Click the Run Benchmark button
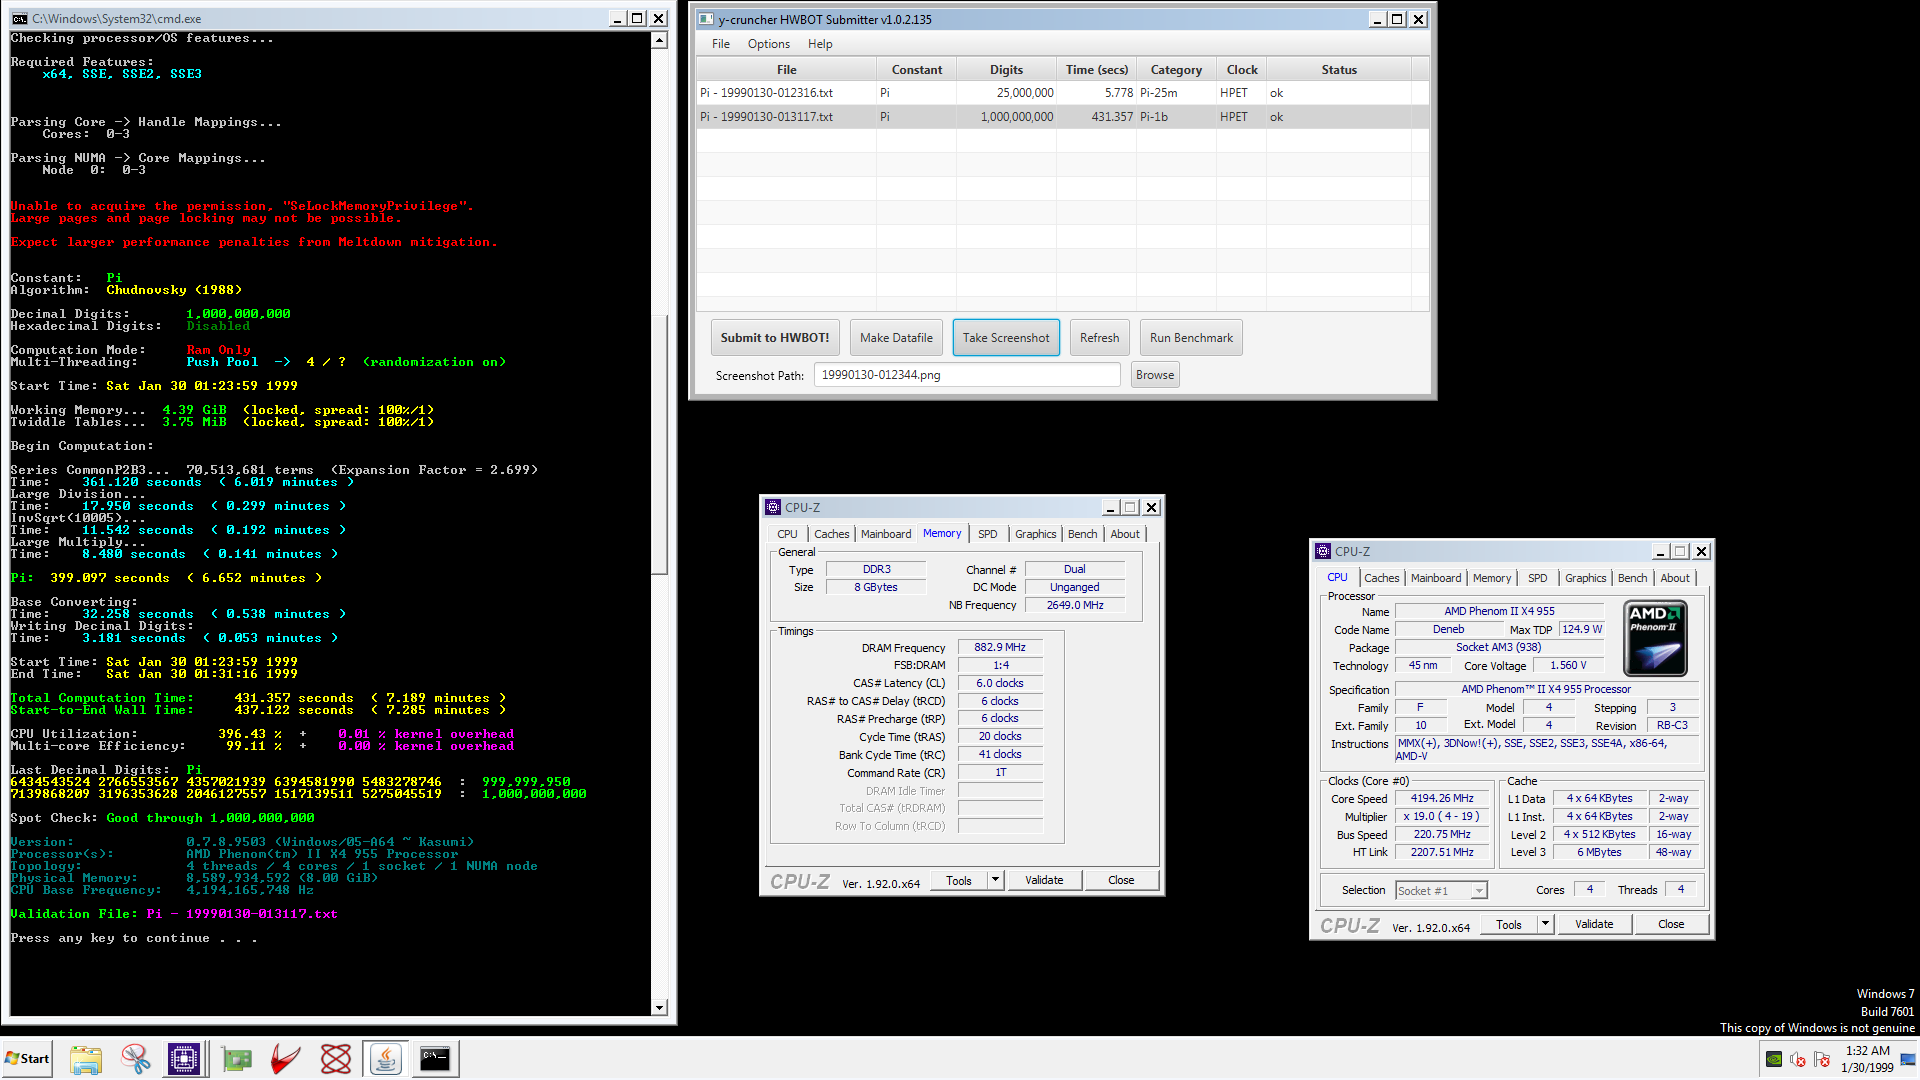This screenshot has height=1080, width=1920. coord(1191,338)
